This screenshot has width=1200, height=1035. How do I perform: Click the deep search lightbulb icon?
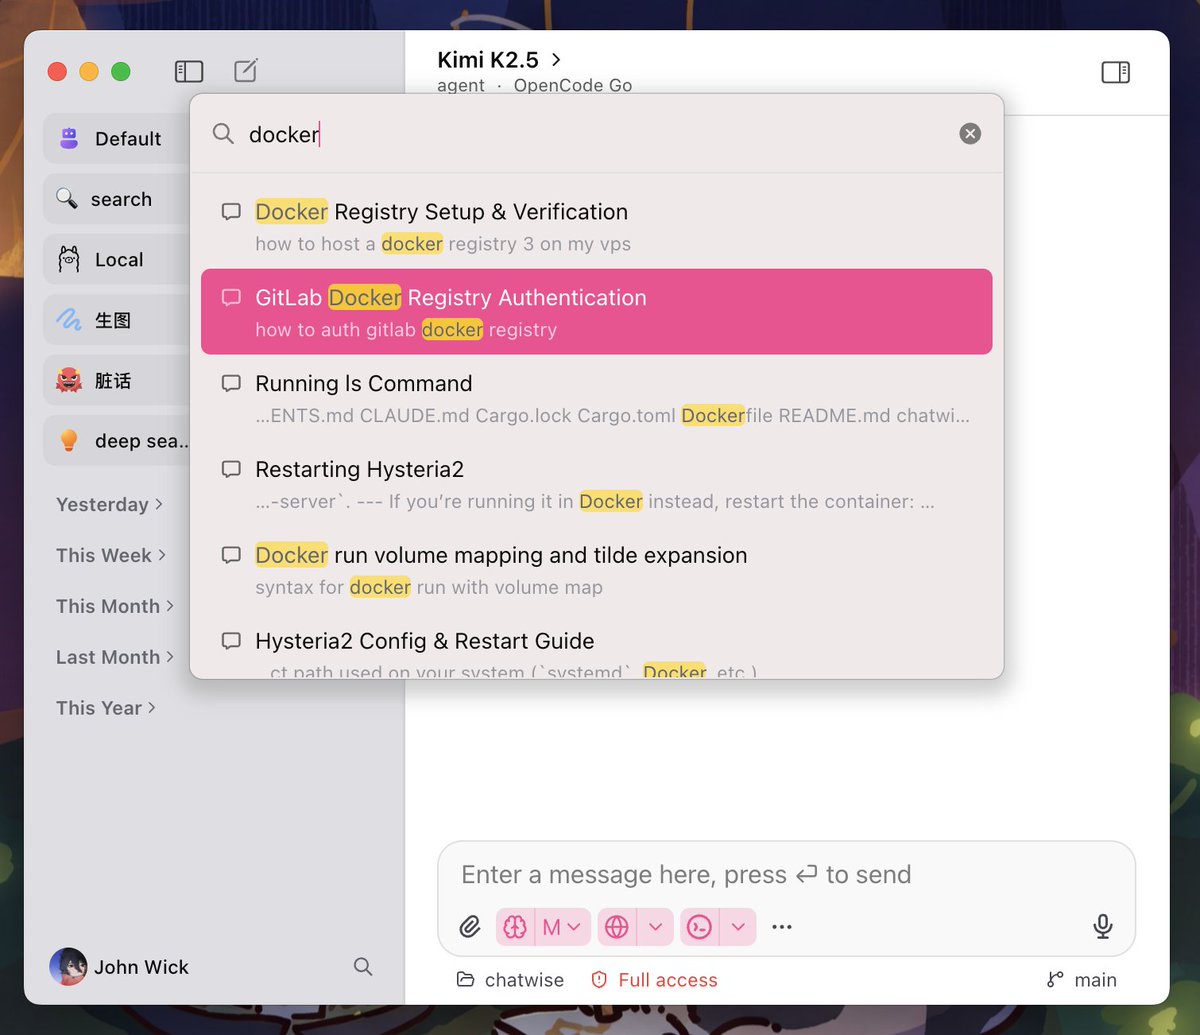(69, 441)
